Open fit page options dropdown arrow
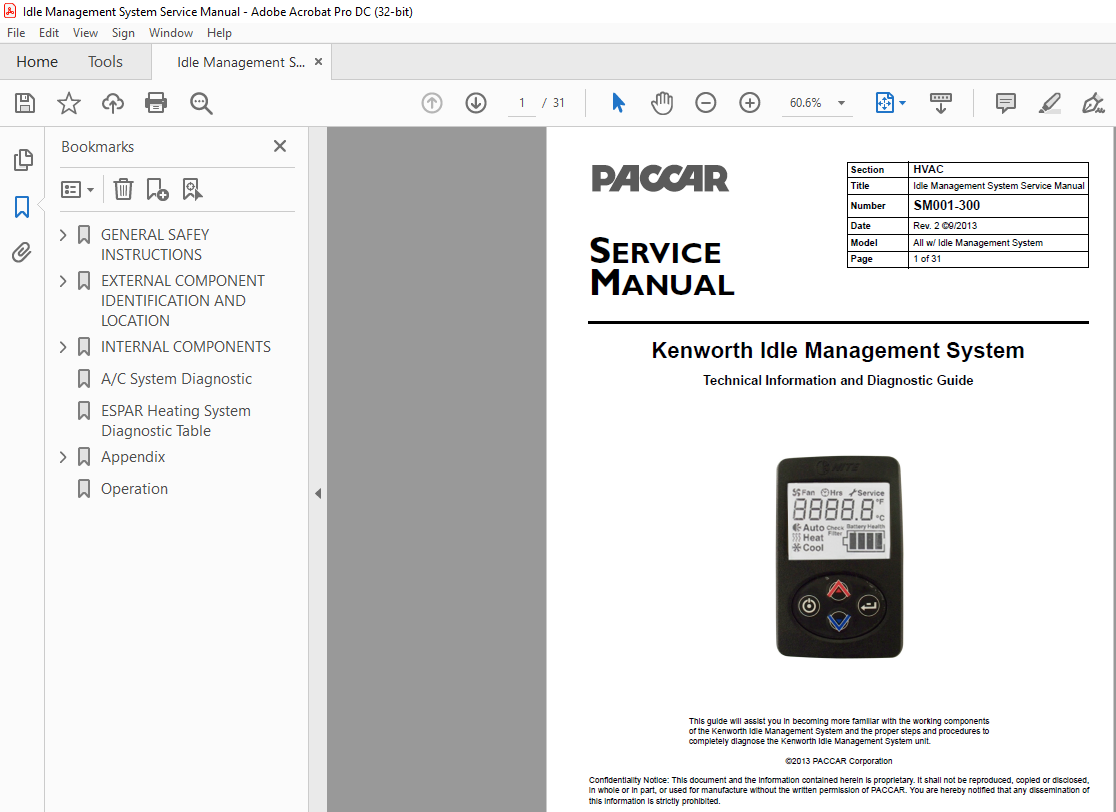 pyautogui.click(x=902, y=103)
